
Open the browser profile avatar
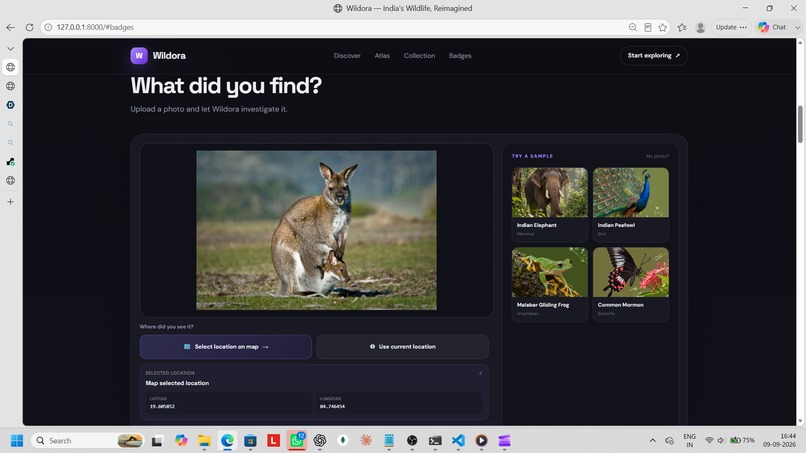[x=700, y=27]
